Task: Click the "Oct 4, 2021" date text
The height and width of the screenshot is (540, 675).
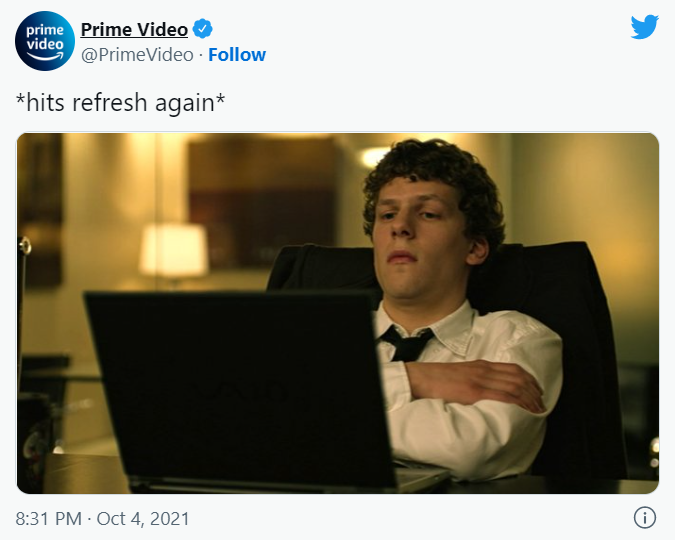Action: tap(143, 518)
